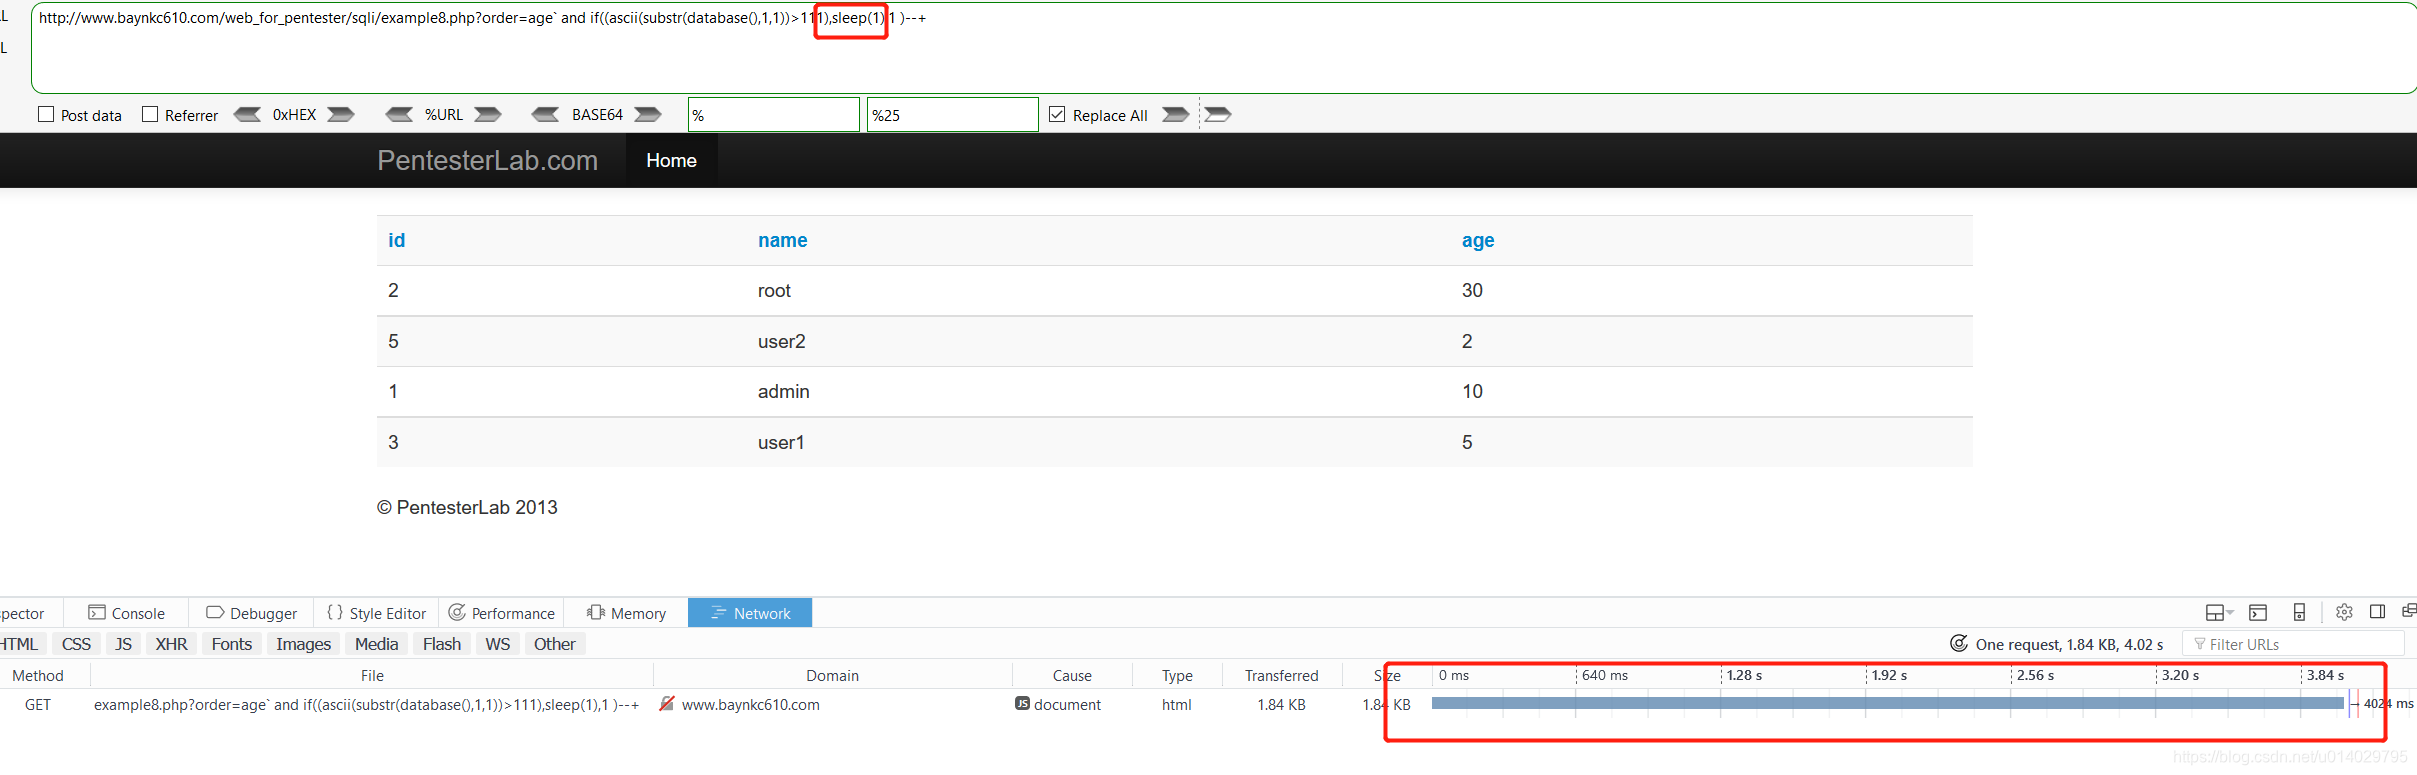Enable the Referrer checkbox
Screen dimensions: 2417x775
[x=150, y=114]
